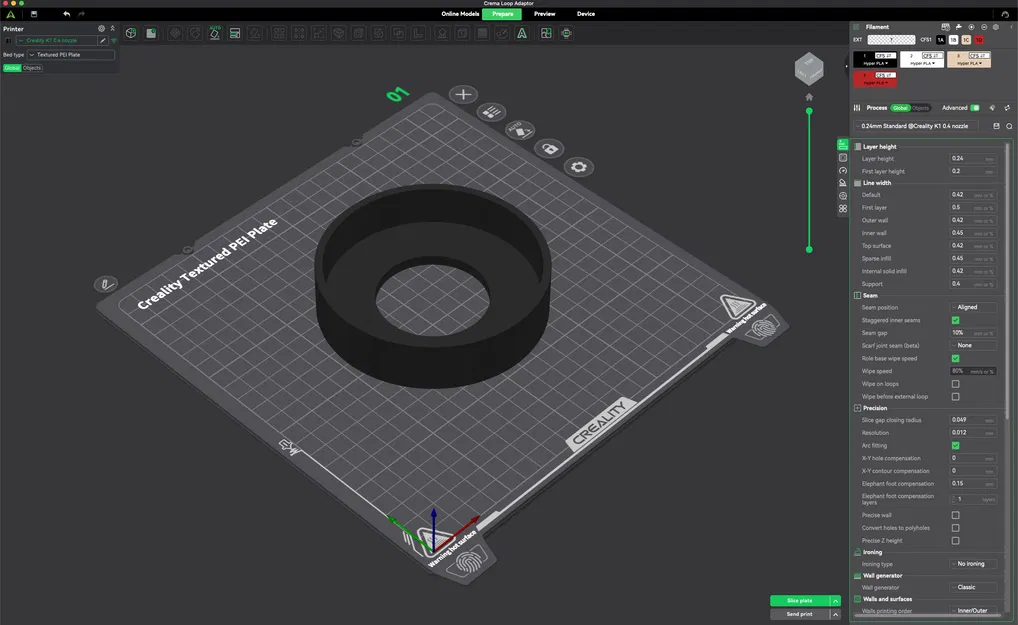Open the CFS device icon in Filament panel

click(x=946, y=27)
